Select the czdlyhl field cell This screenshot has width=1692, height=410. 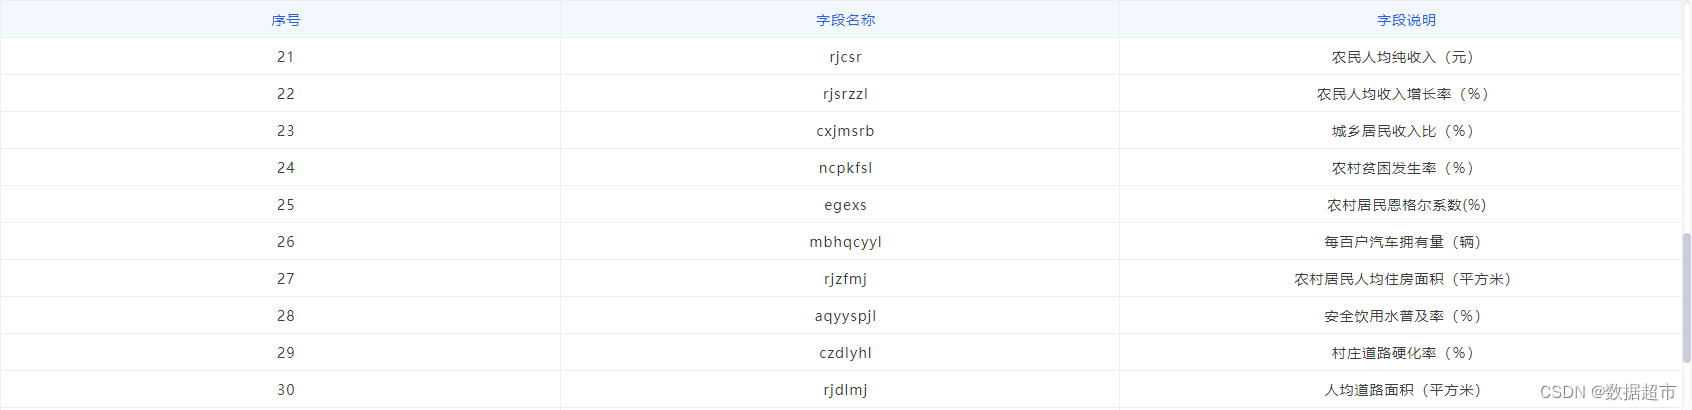click(845, 353)
